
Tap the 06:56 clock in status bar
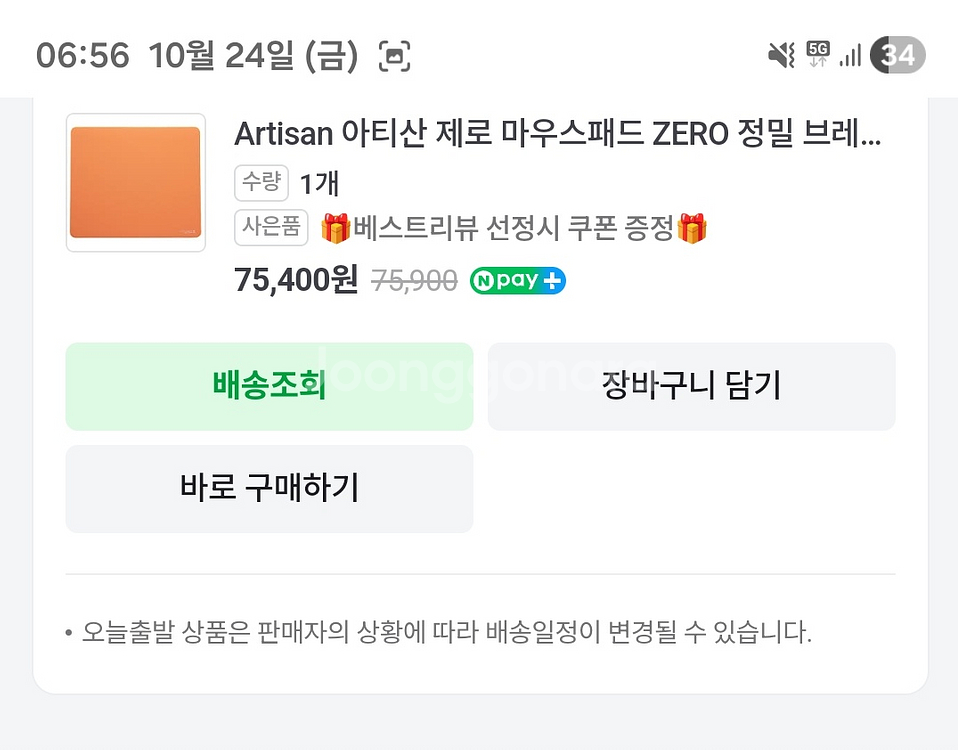(82, 55)
